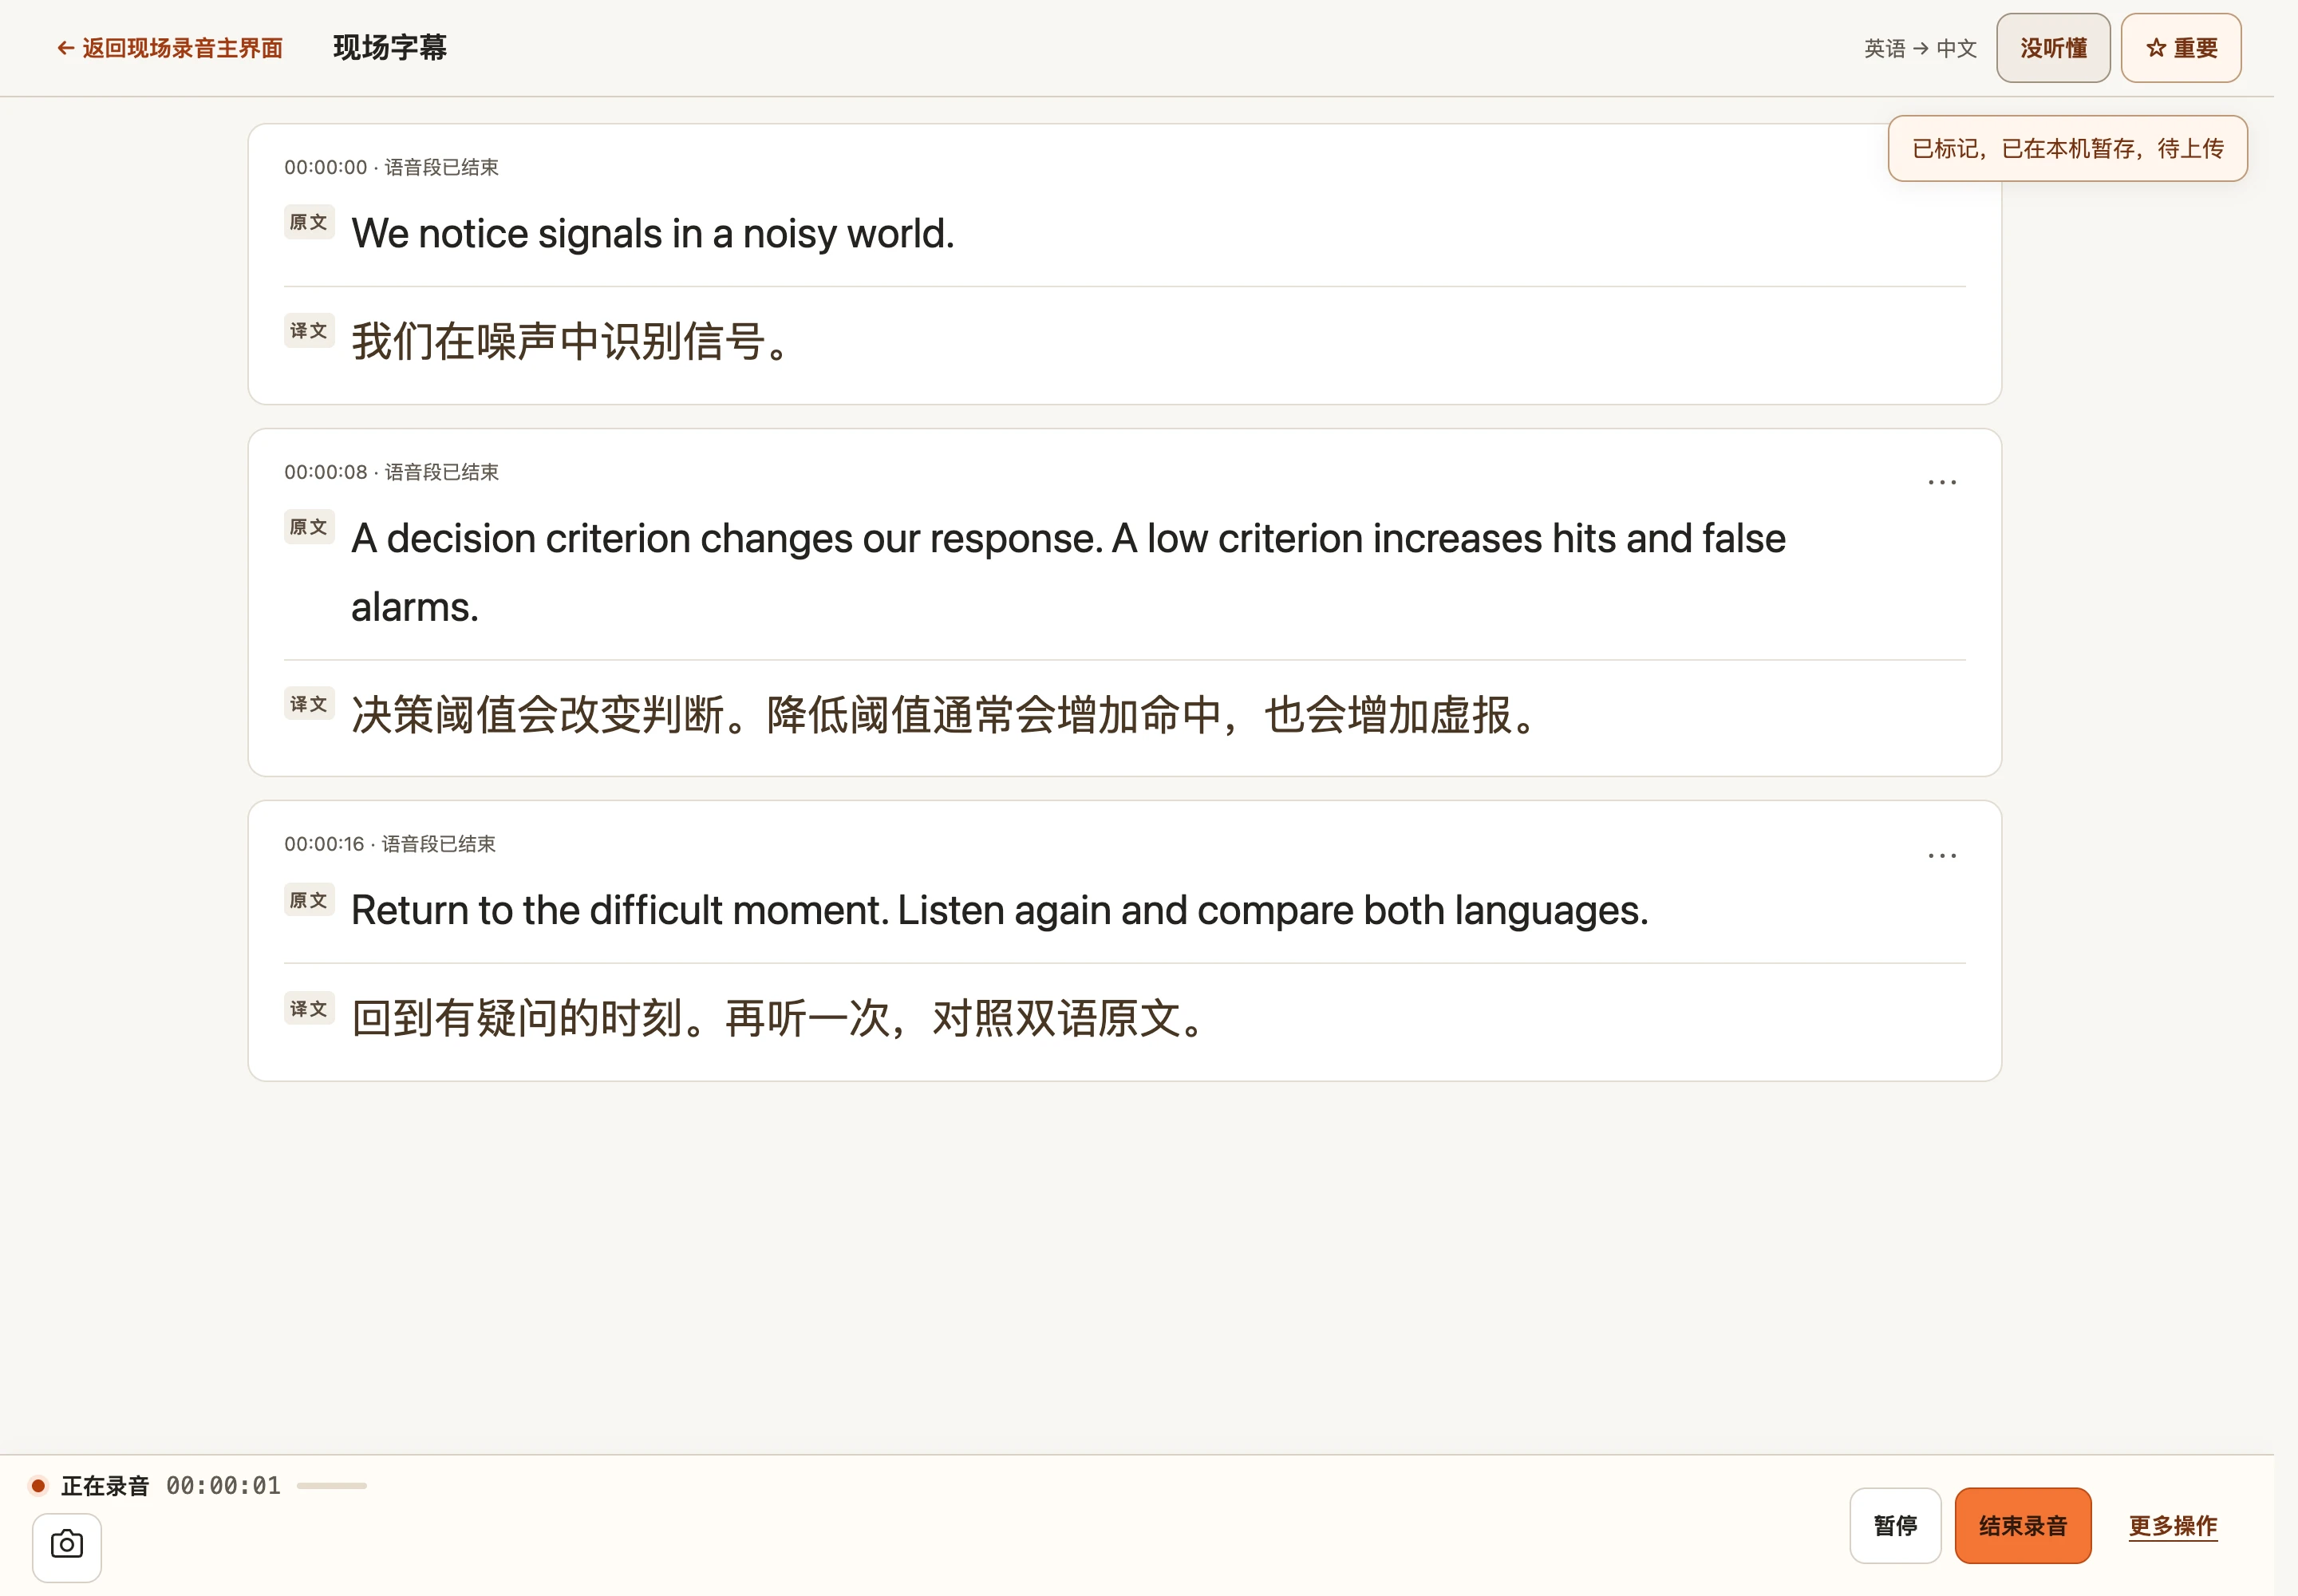Viewport: 2298px width, 1596px height.
Task: Open the options menu for the 00:00:08 segment
Action: [1941, 483]
